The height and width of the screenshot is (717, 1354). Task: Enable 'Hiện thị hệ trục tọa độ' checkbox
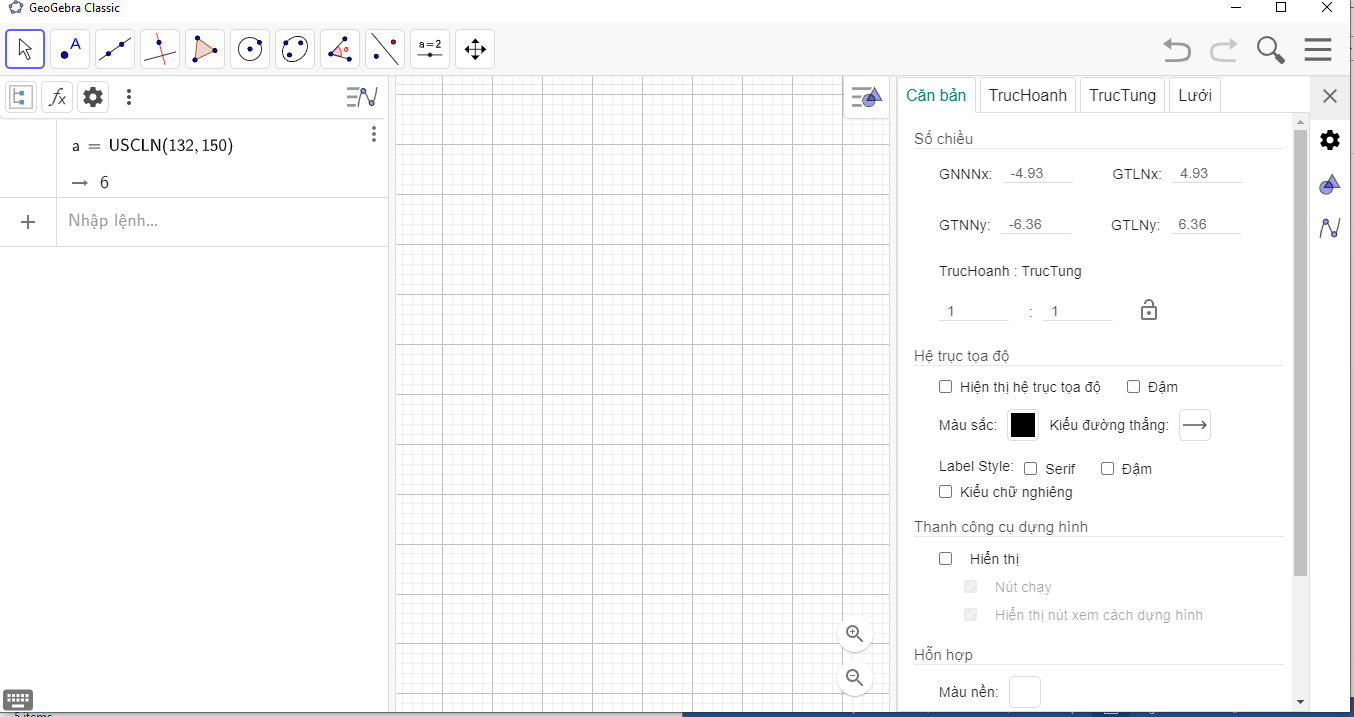(946, 387)
